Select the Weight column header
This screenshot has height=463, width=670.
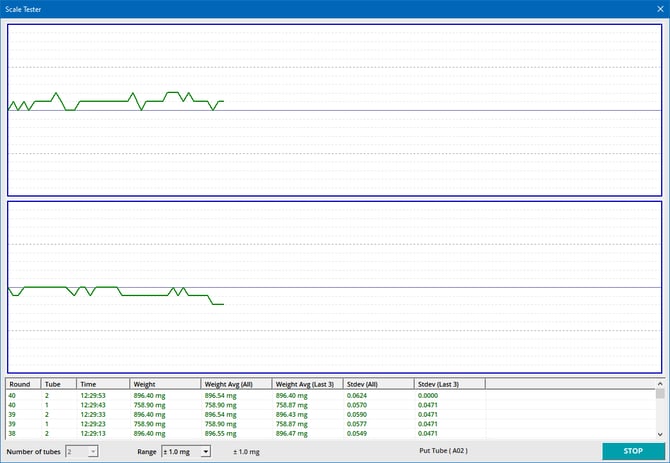point(165,383)
